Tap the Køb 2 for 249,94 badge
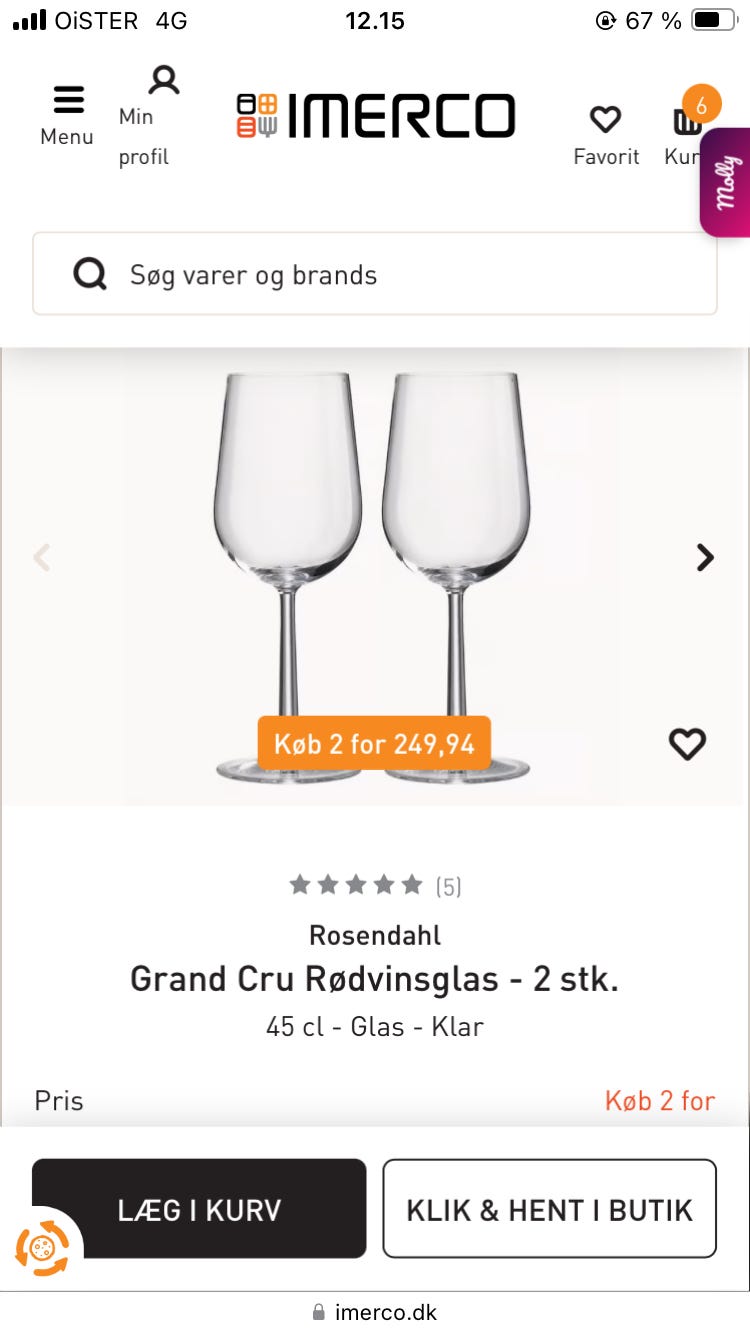The height and width of the screenshot is (1334, 750). tap(374, 743)
